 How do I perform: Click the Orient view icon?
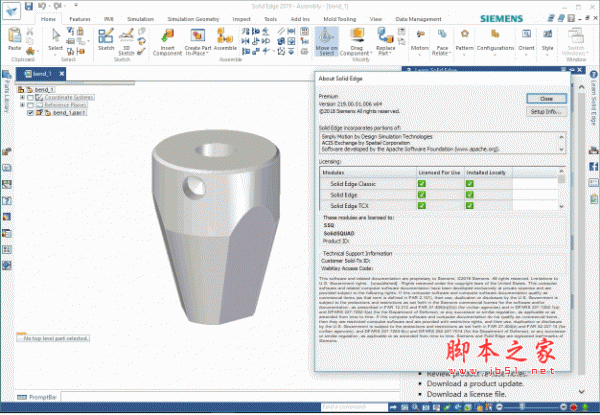coord(527,34)
